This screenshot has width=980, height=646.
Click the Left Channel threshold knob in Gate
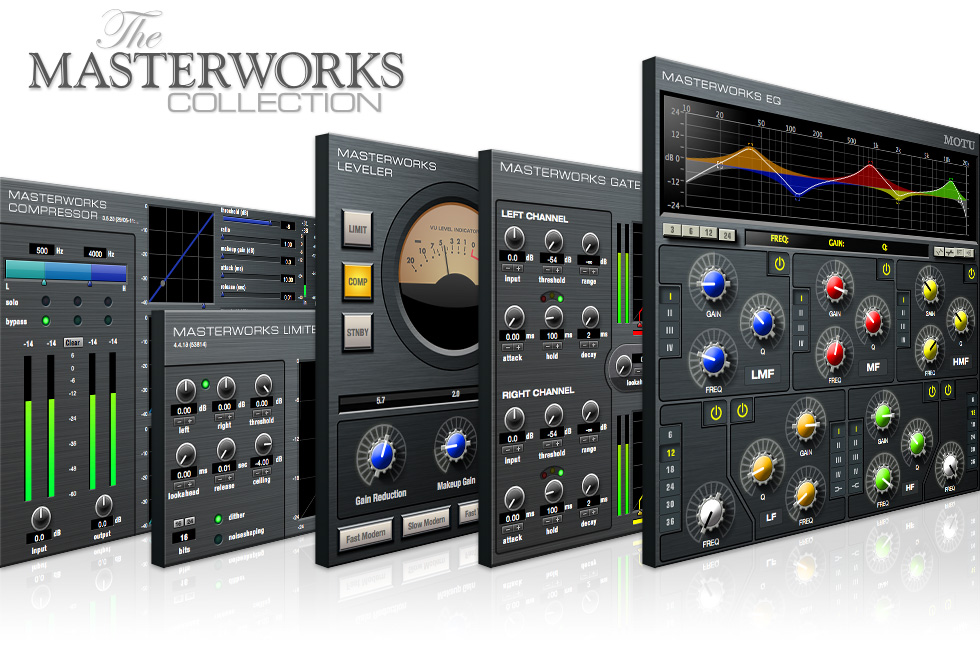(x=552, y=241)
